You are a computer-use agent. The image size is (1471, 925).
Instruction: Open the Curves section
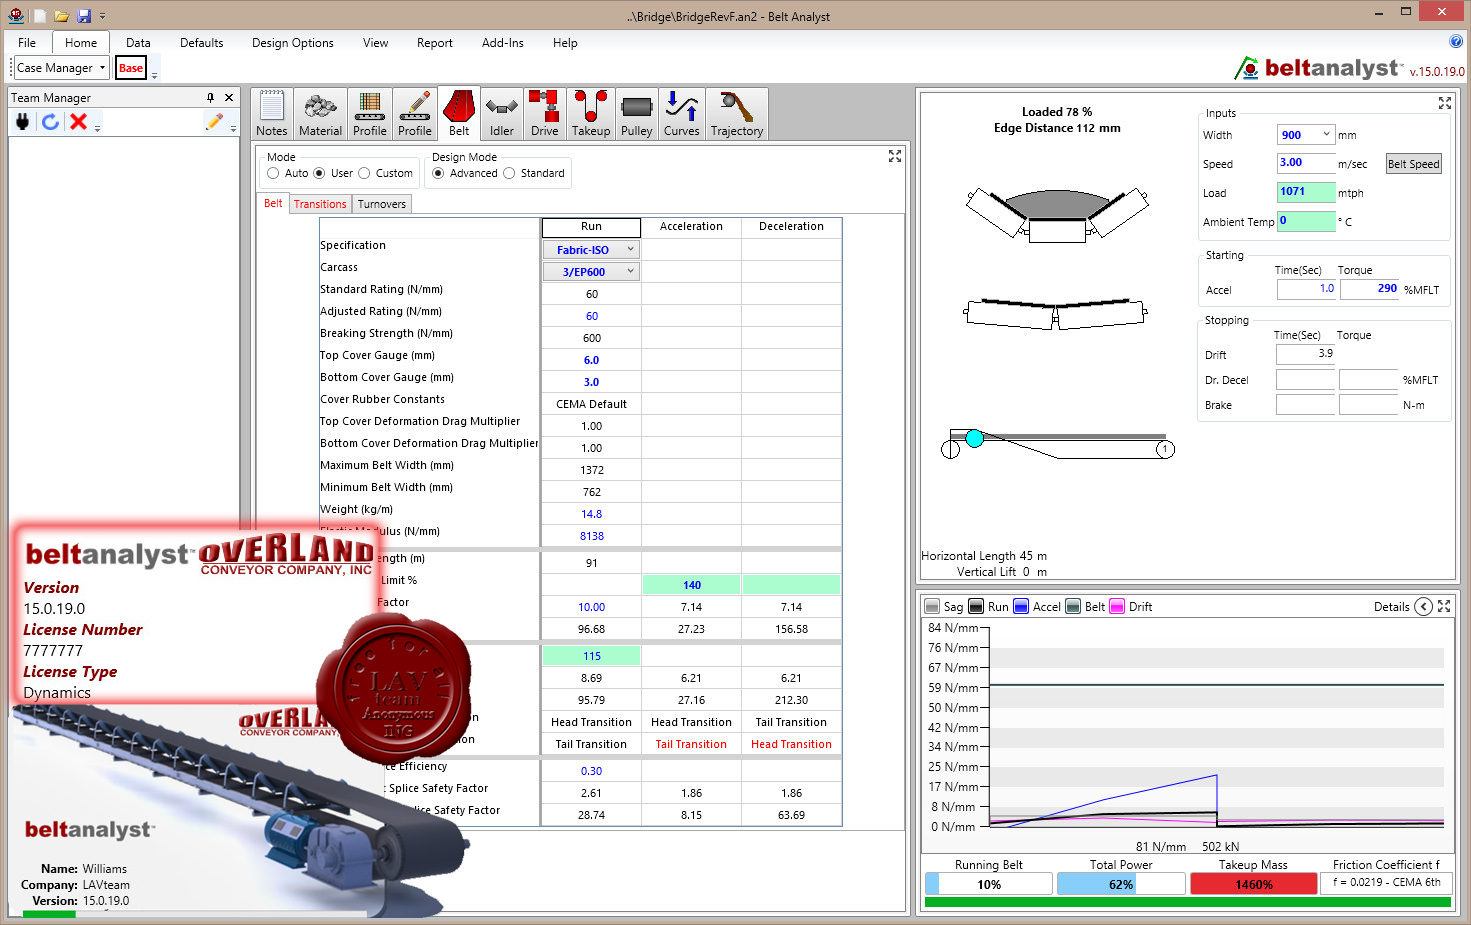(682, 114)
